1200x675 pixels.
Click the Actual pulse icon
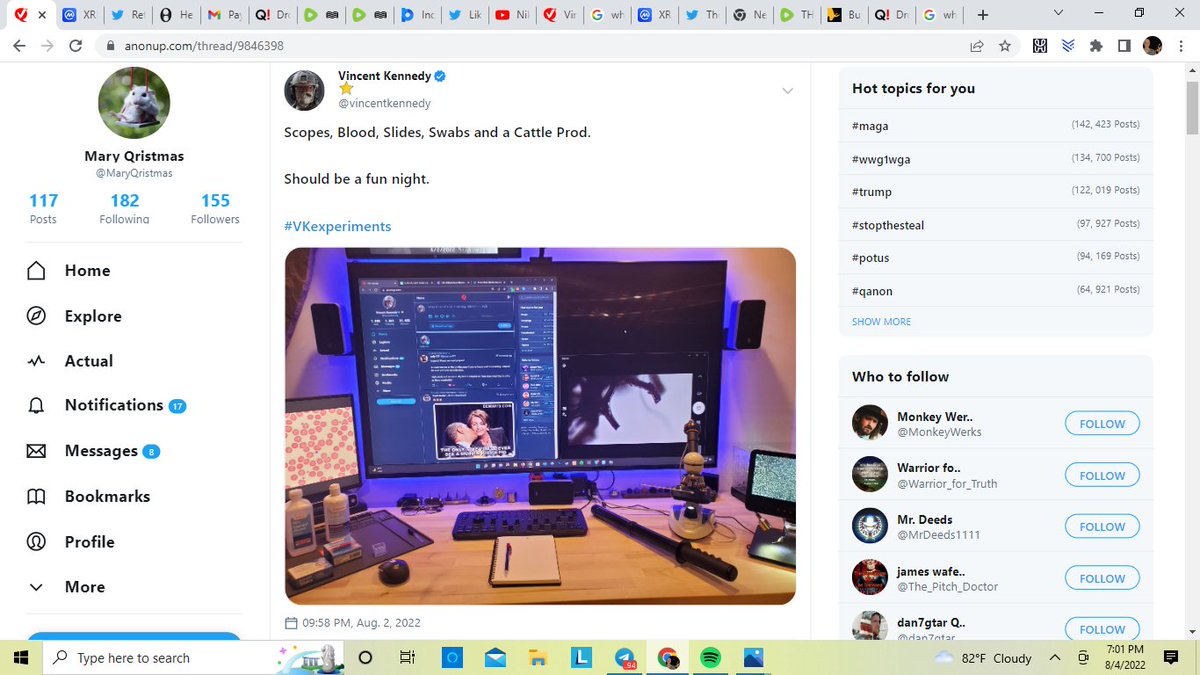coord(37,361)
